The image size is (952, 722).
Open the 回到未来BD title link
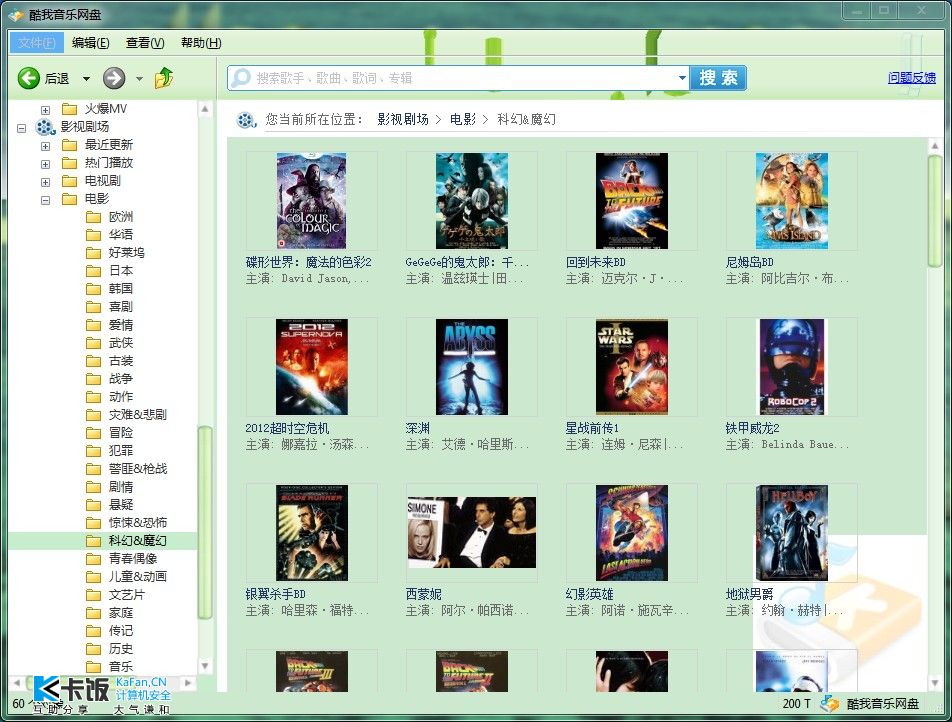click(x=596, y=262)
